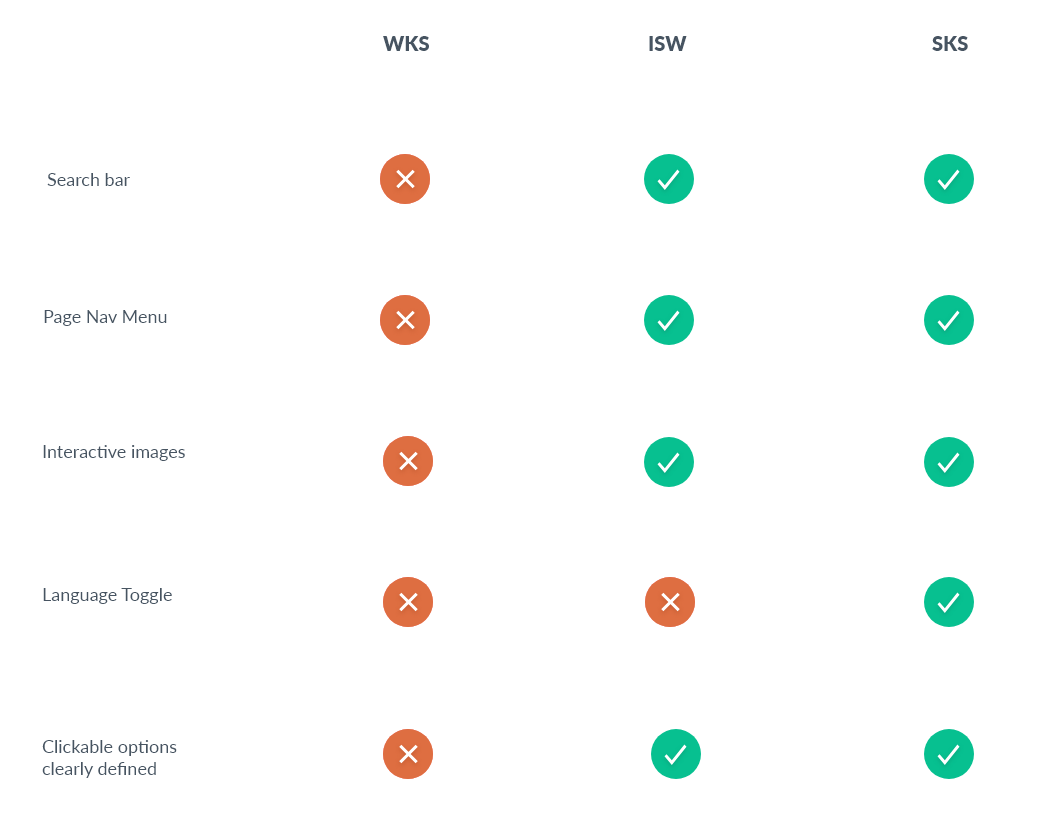Click the Language Toggle row label

(x=107, y=595)
